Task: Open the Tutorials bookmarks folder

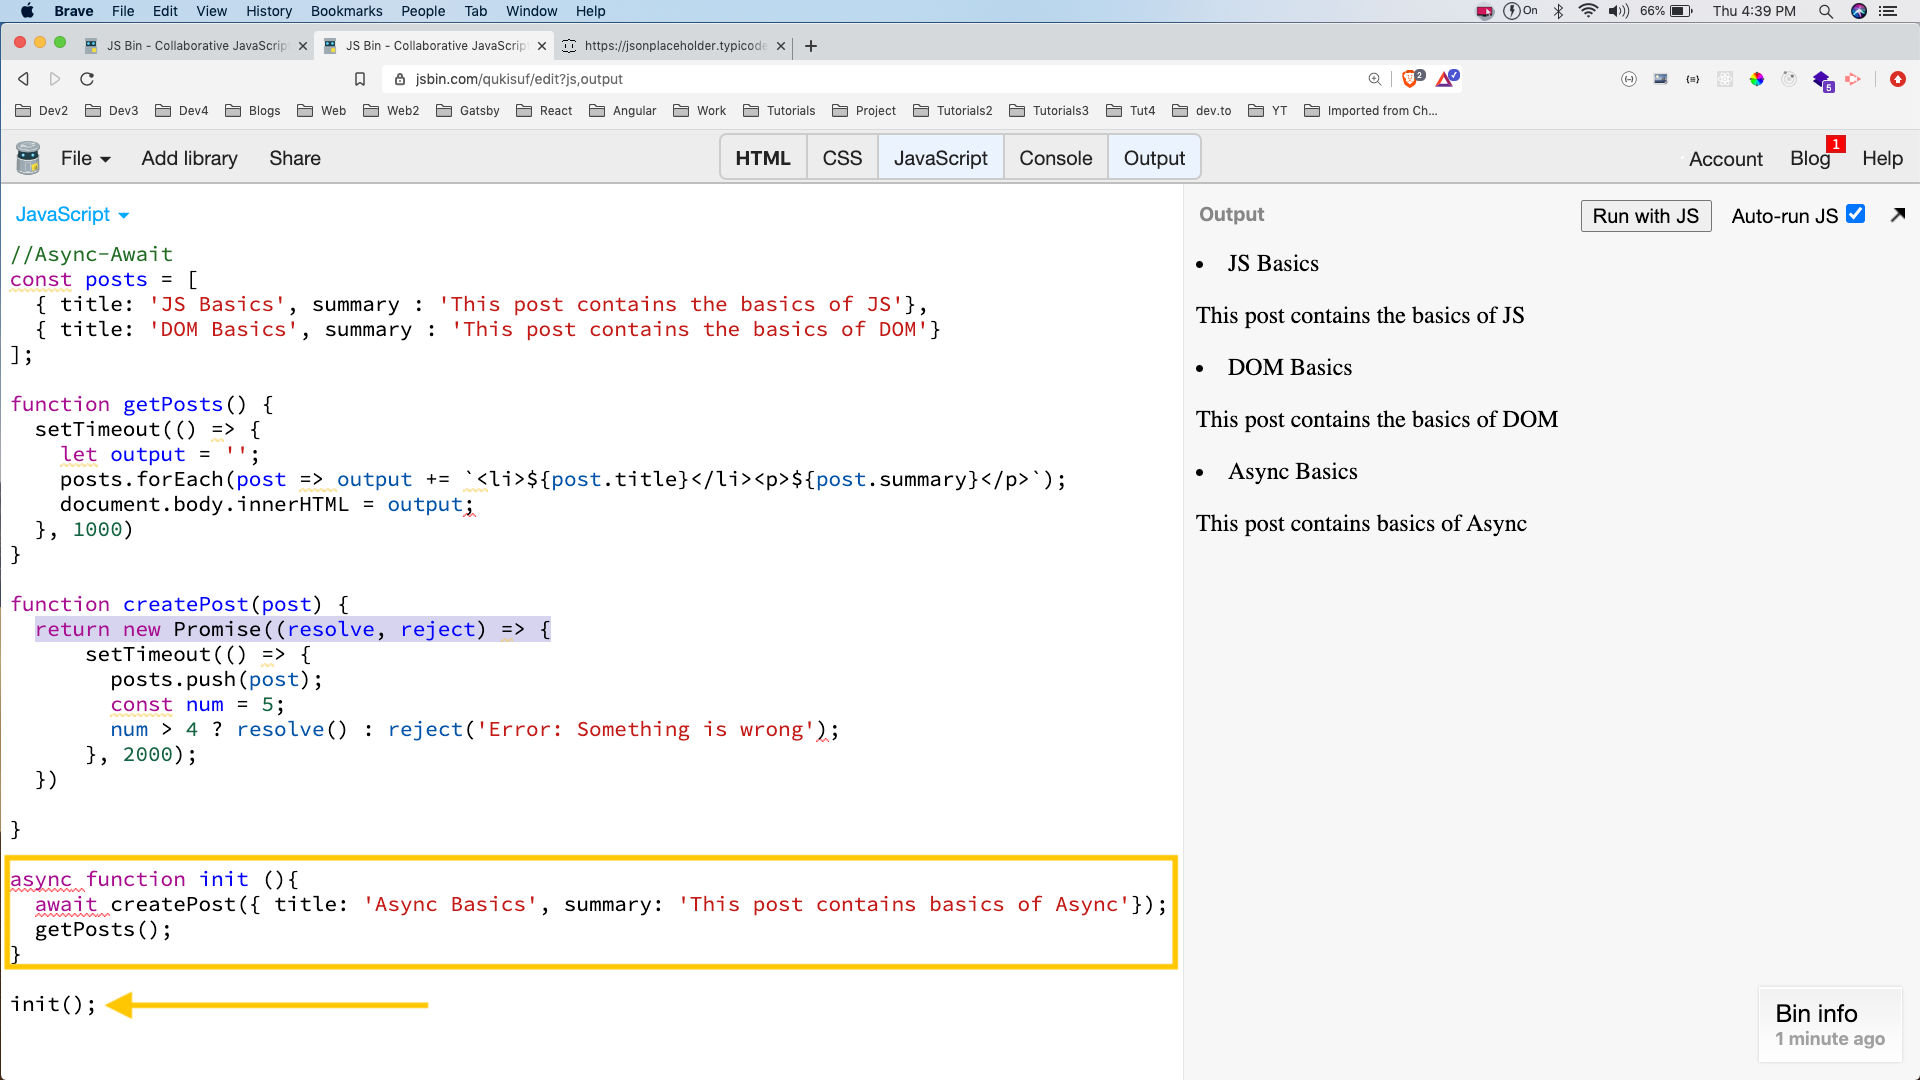Action: pos(779,111)
